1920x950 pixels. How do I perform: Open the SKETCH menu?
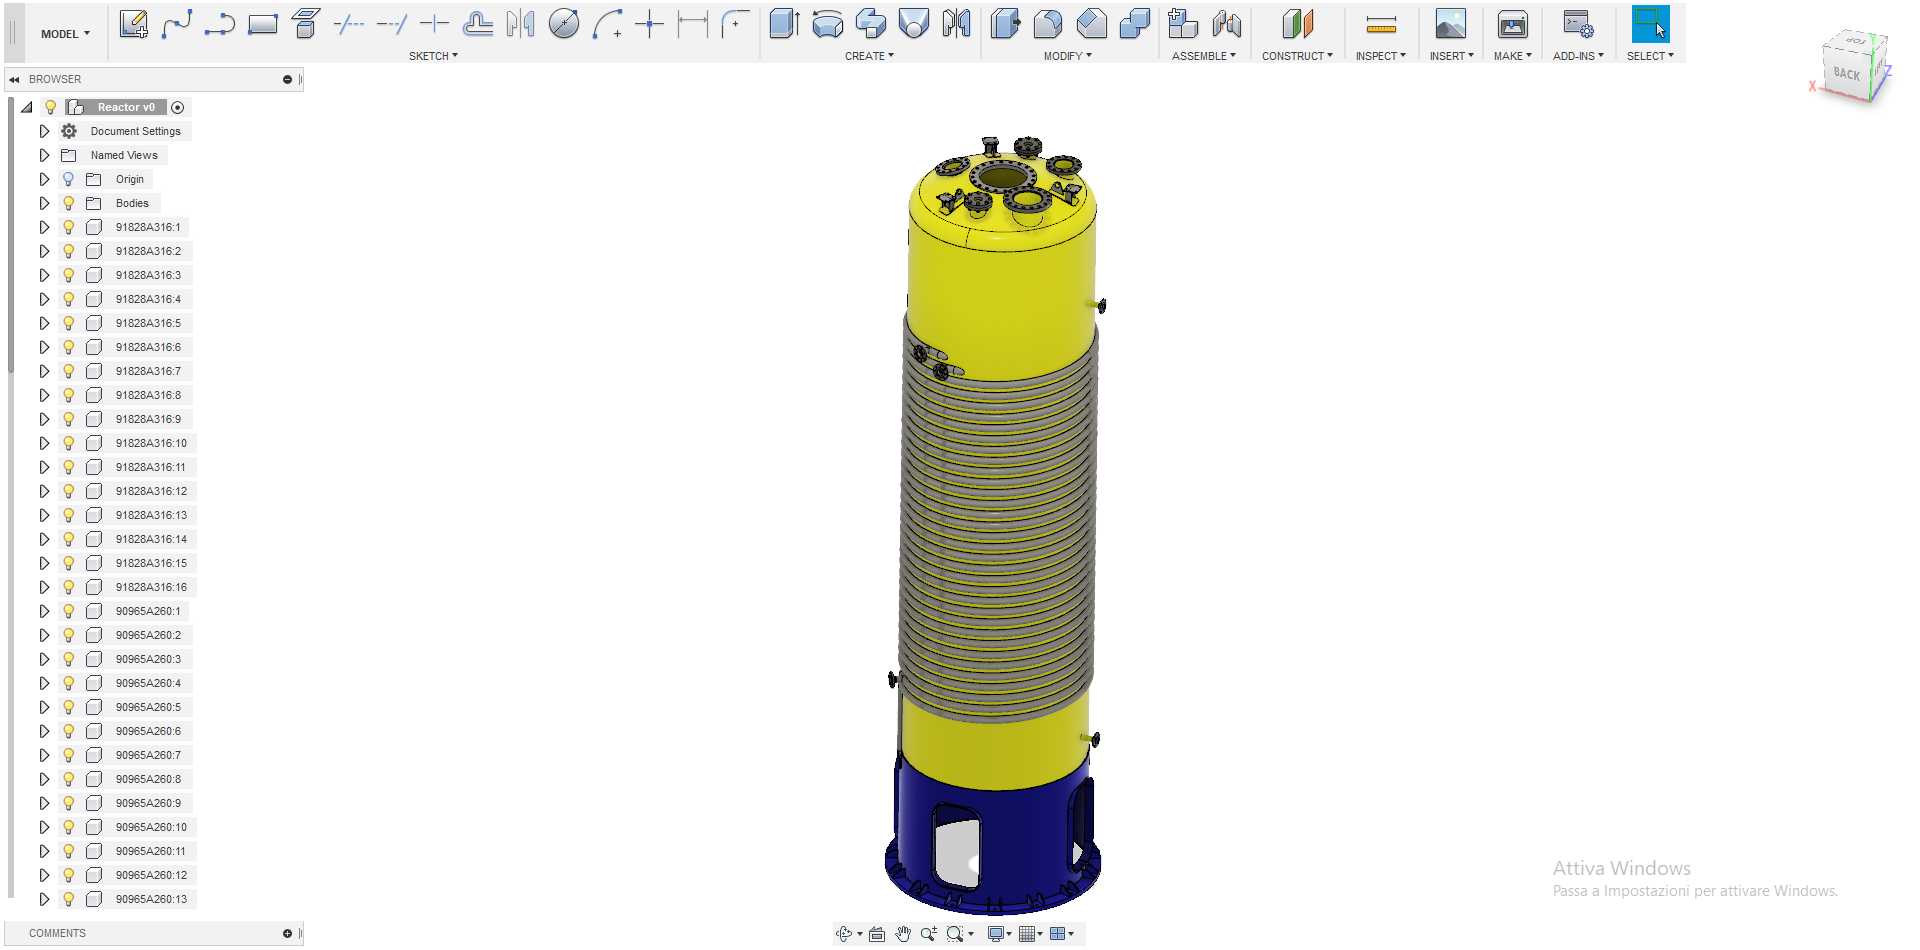click(x=433, y=56)
